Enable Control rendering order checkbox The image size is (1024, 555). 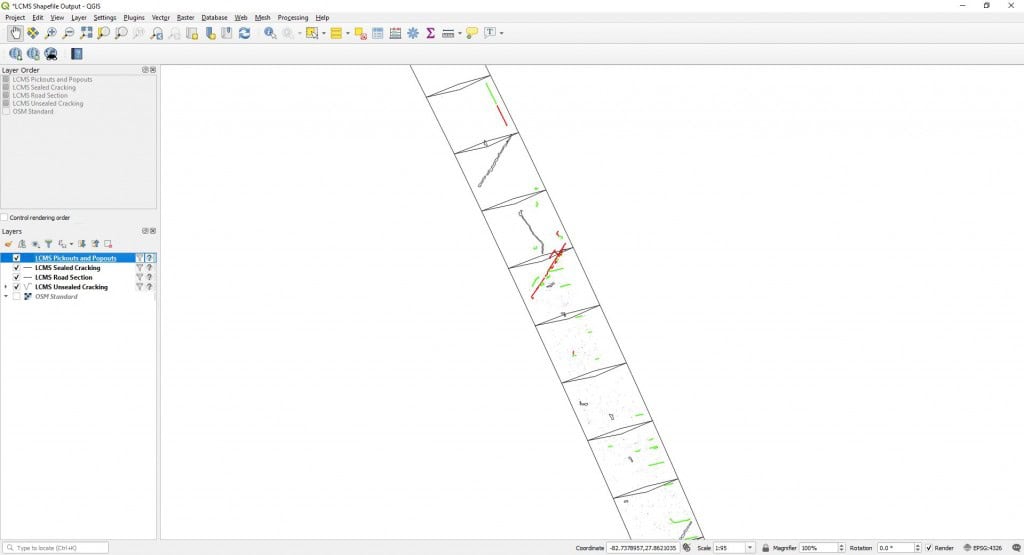point(5,217)
